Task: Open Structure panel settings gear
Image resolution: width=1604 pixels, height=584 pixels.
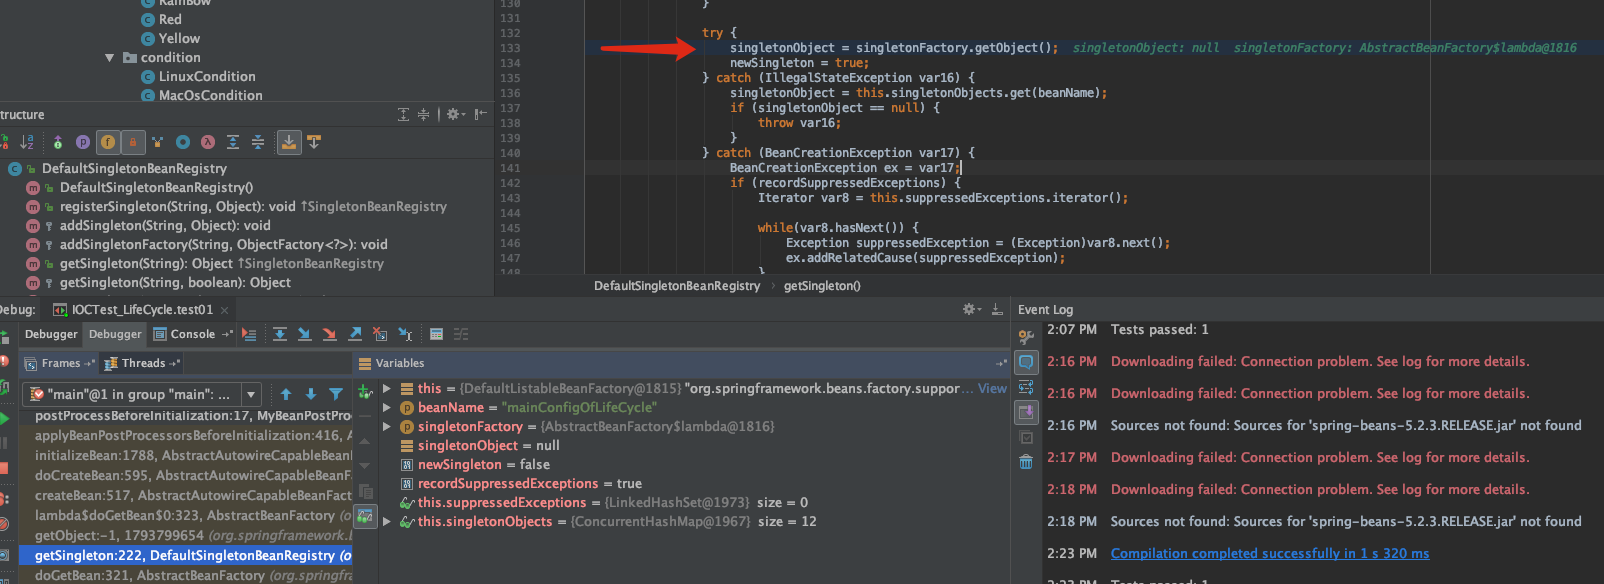Action: (455, 114)
